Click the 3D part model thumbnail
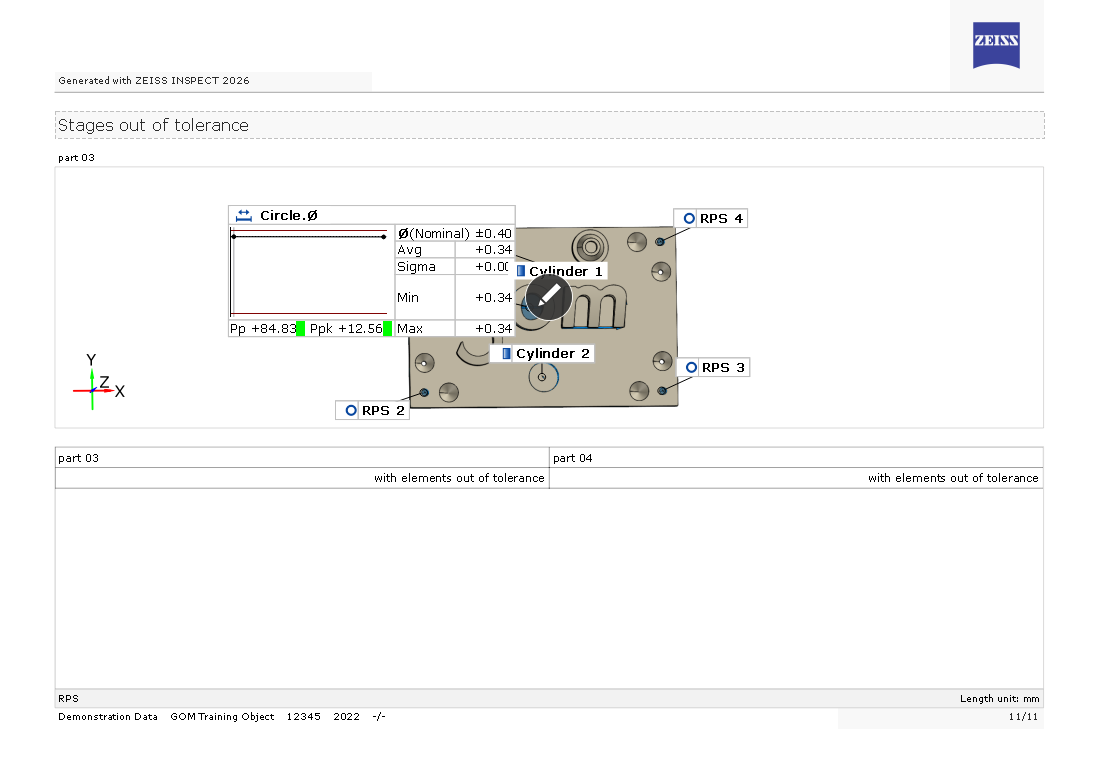The width and height of the screenshot is (1107, 782). [x=600, y=370]
